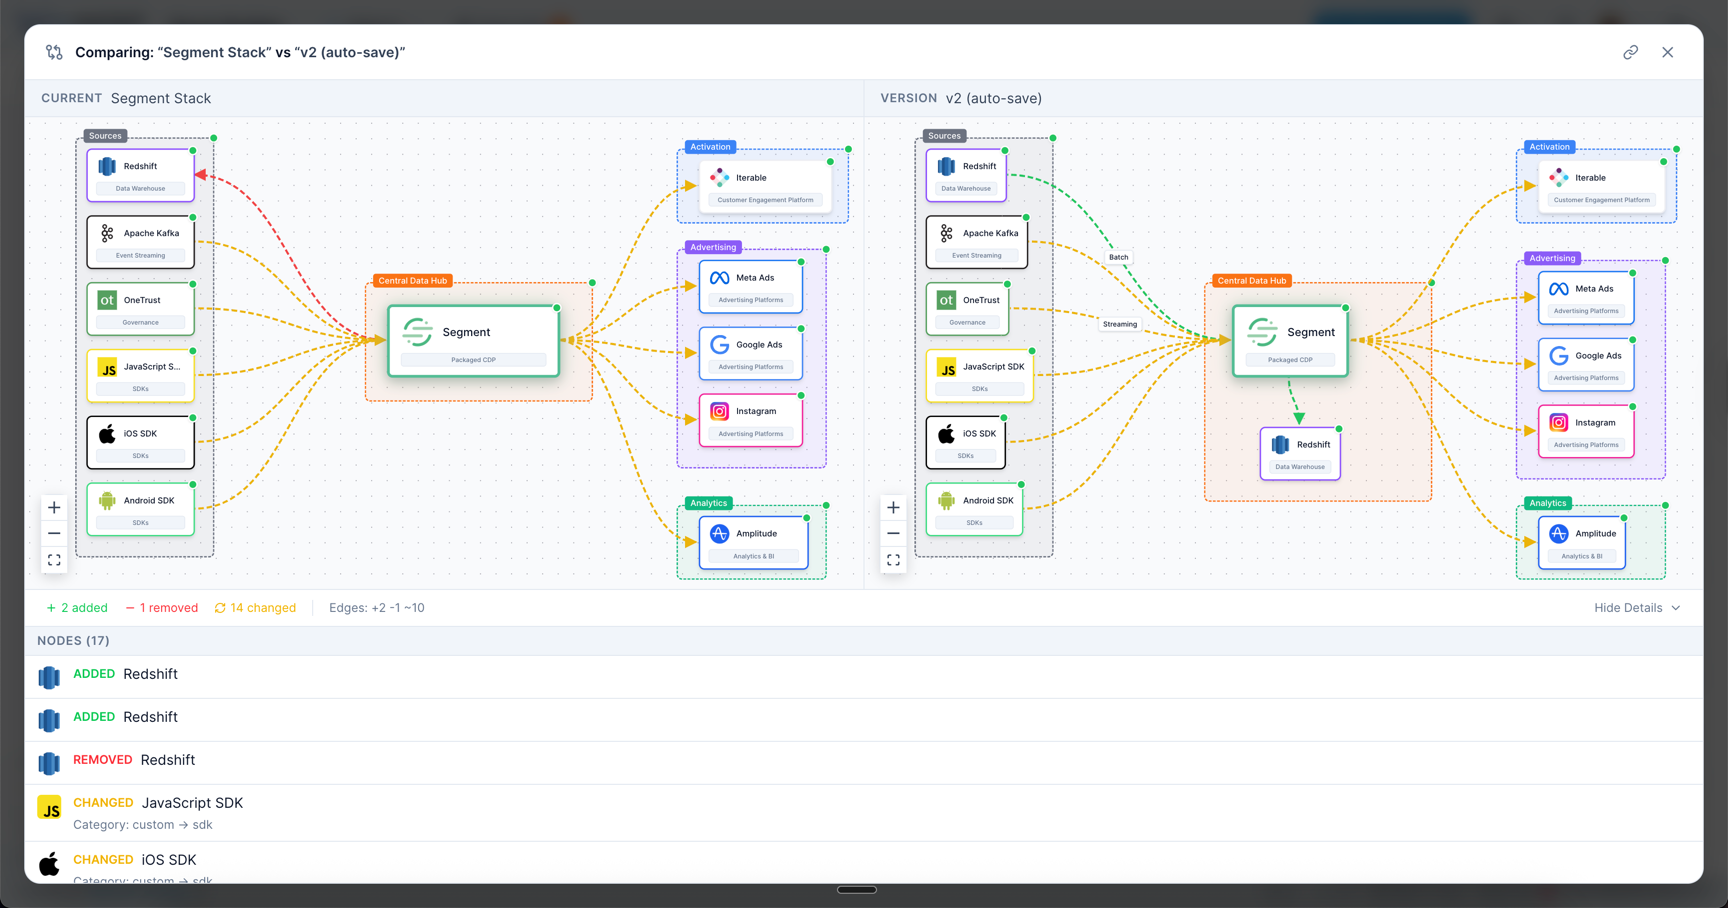Click the Apple iOS SDK icon in Current pane

[x=107, y=433]
